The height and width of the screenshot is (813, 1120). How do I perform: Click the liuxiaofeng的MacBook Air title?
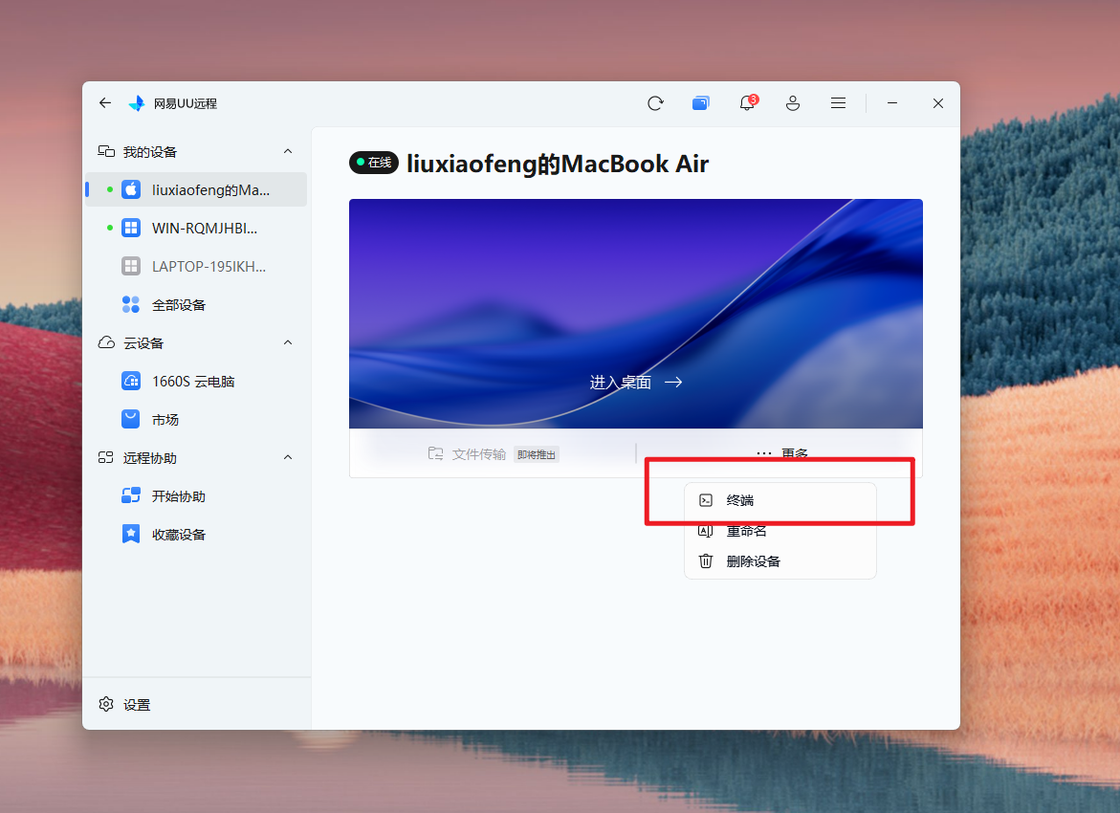[x=558, y=164]
